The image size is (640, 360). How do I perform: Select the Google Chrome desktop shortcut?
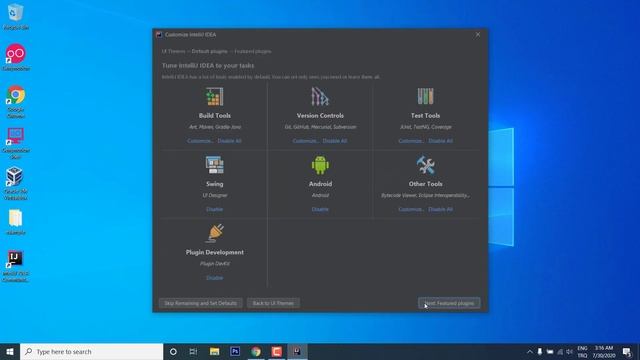click(x=16, y=102)
